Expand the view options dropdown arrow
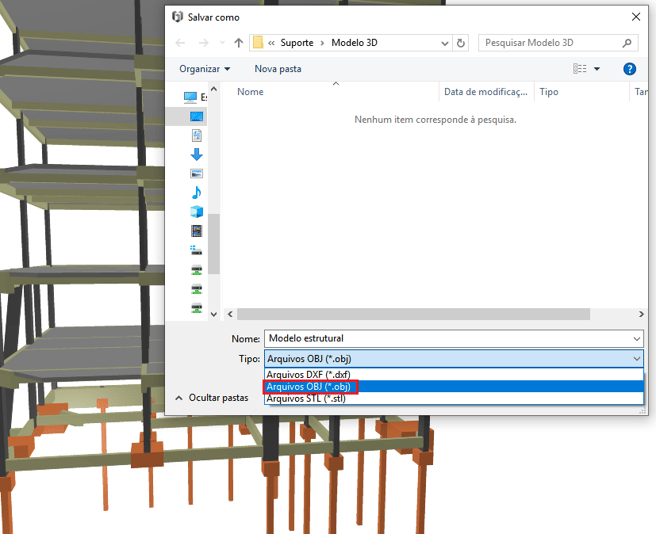This screenshot has width=656, height=534. (597, 69)
